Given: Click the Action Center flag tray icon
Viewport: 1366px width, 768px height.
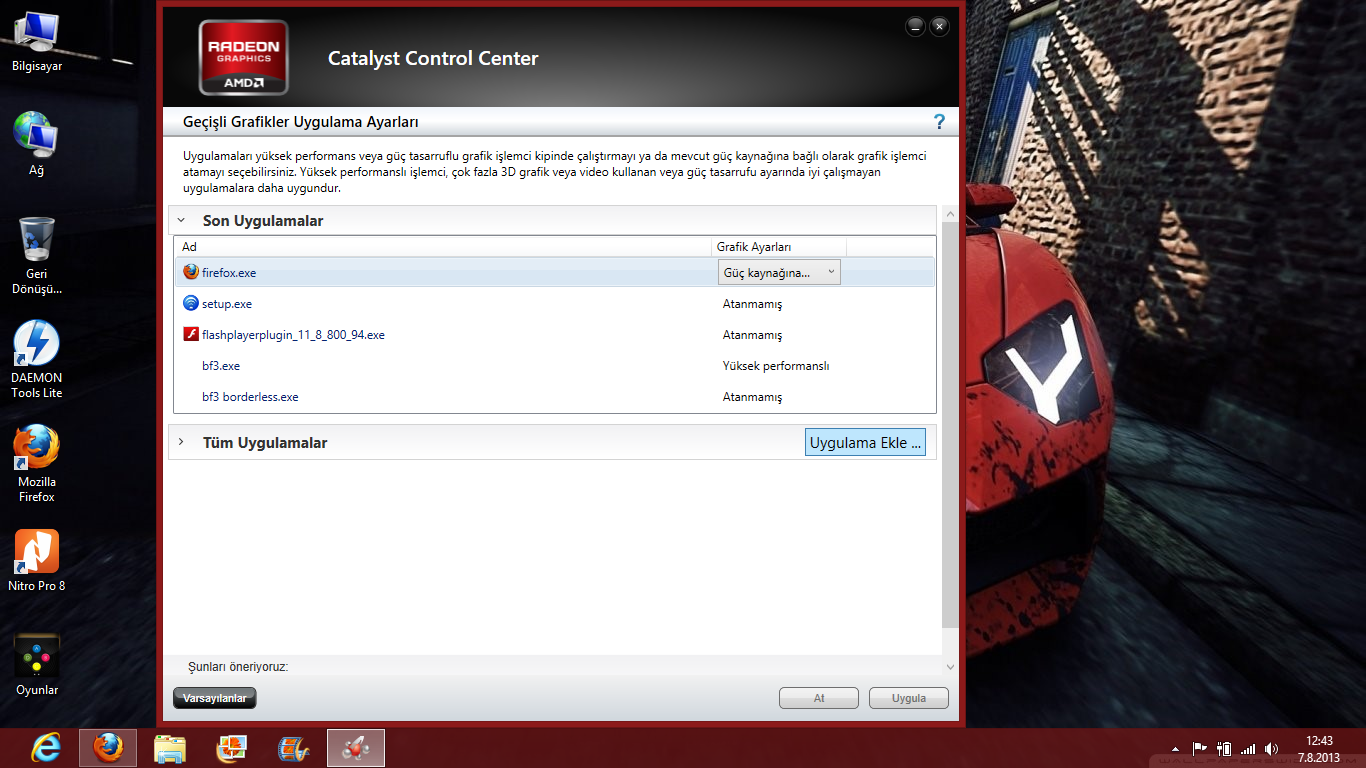Looking at the screenshot, I should [x=1199, y=748].
